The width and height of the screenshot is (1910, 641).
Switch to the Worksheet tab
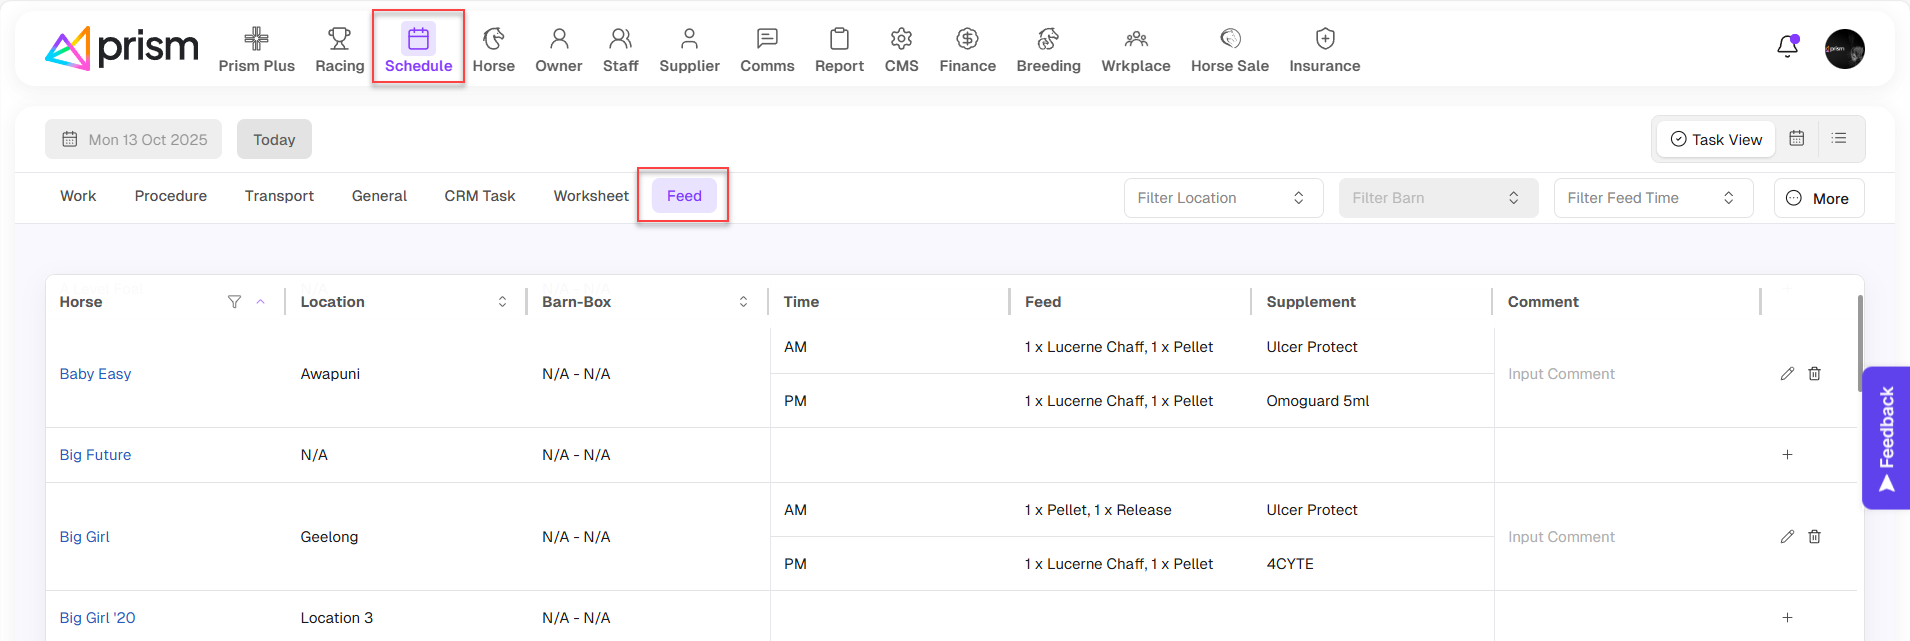pyautogui.click(x=591, y=196)
